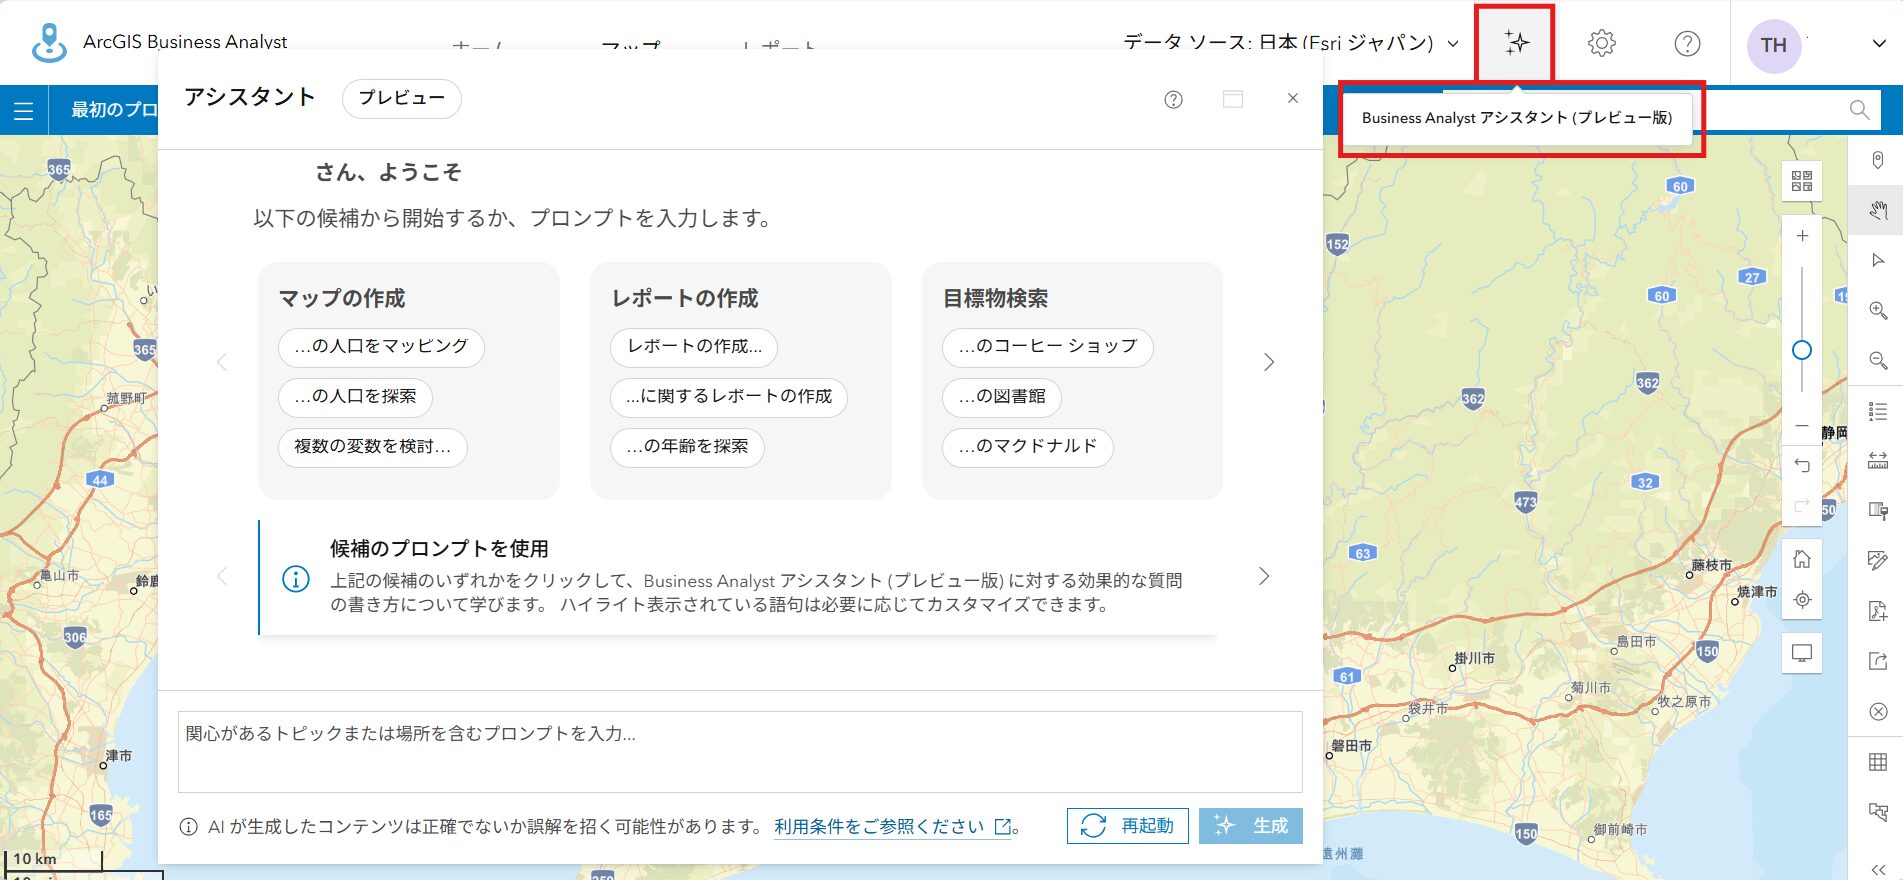The height and width of the screenshot is (880, 1903).
Task: Choose …の人口を探索 prompt
Action: coord(355,397)
